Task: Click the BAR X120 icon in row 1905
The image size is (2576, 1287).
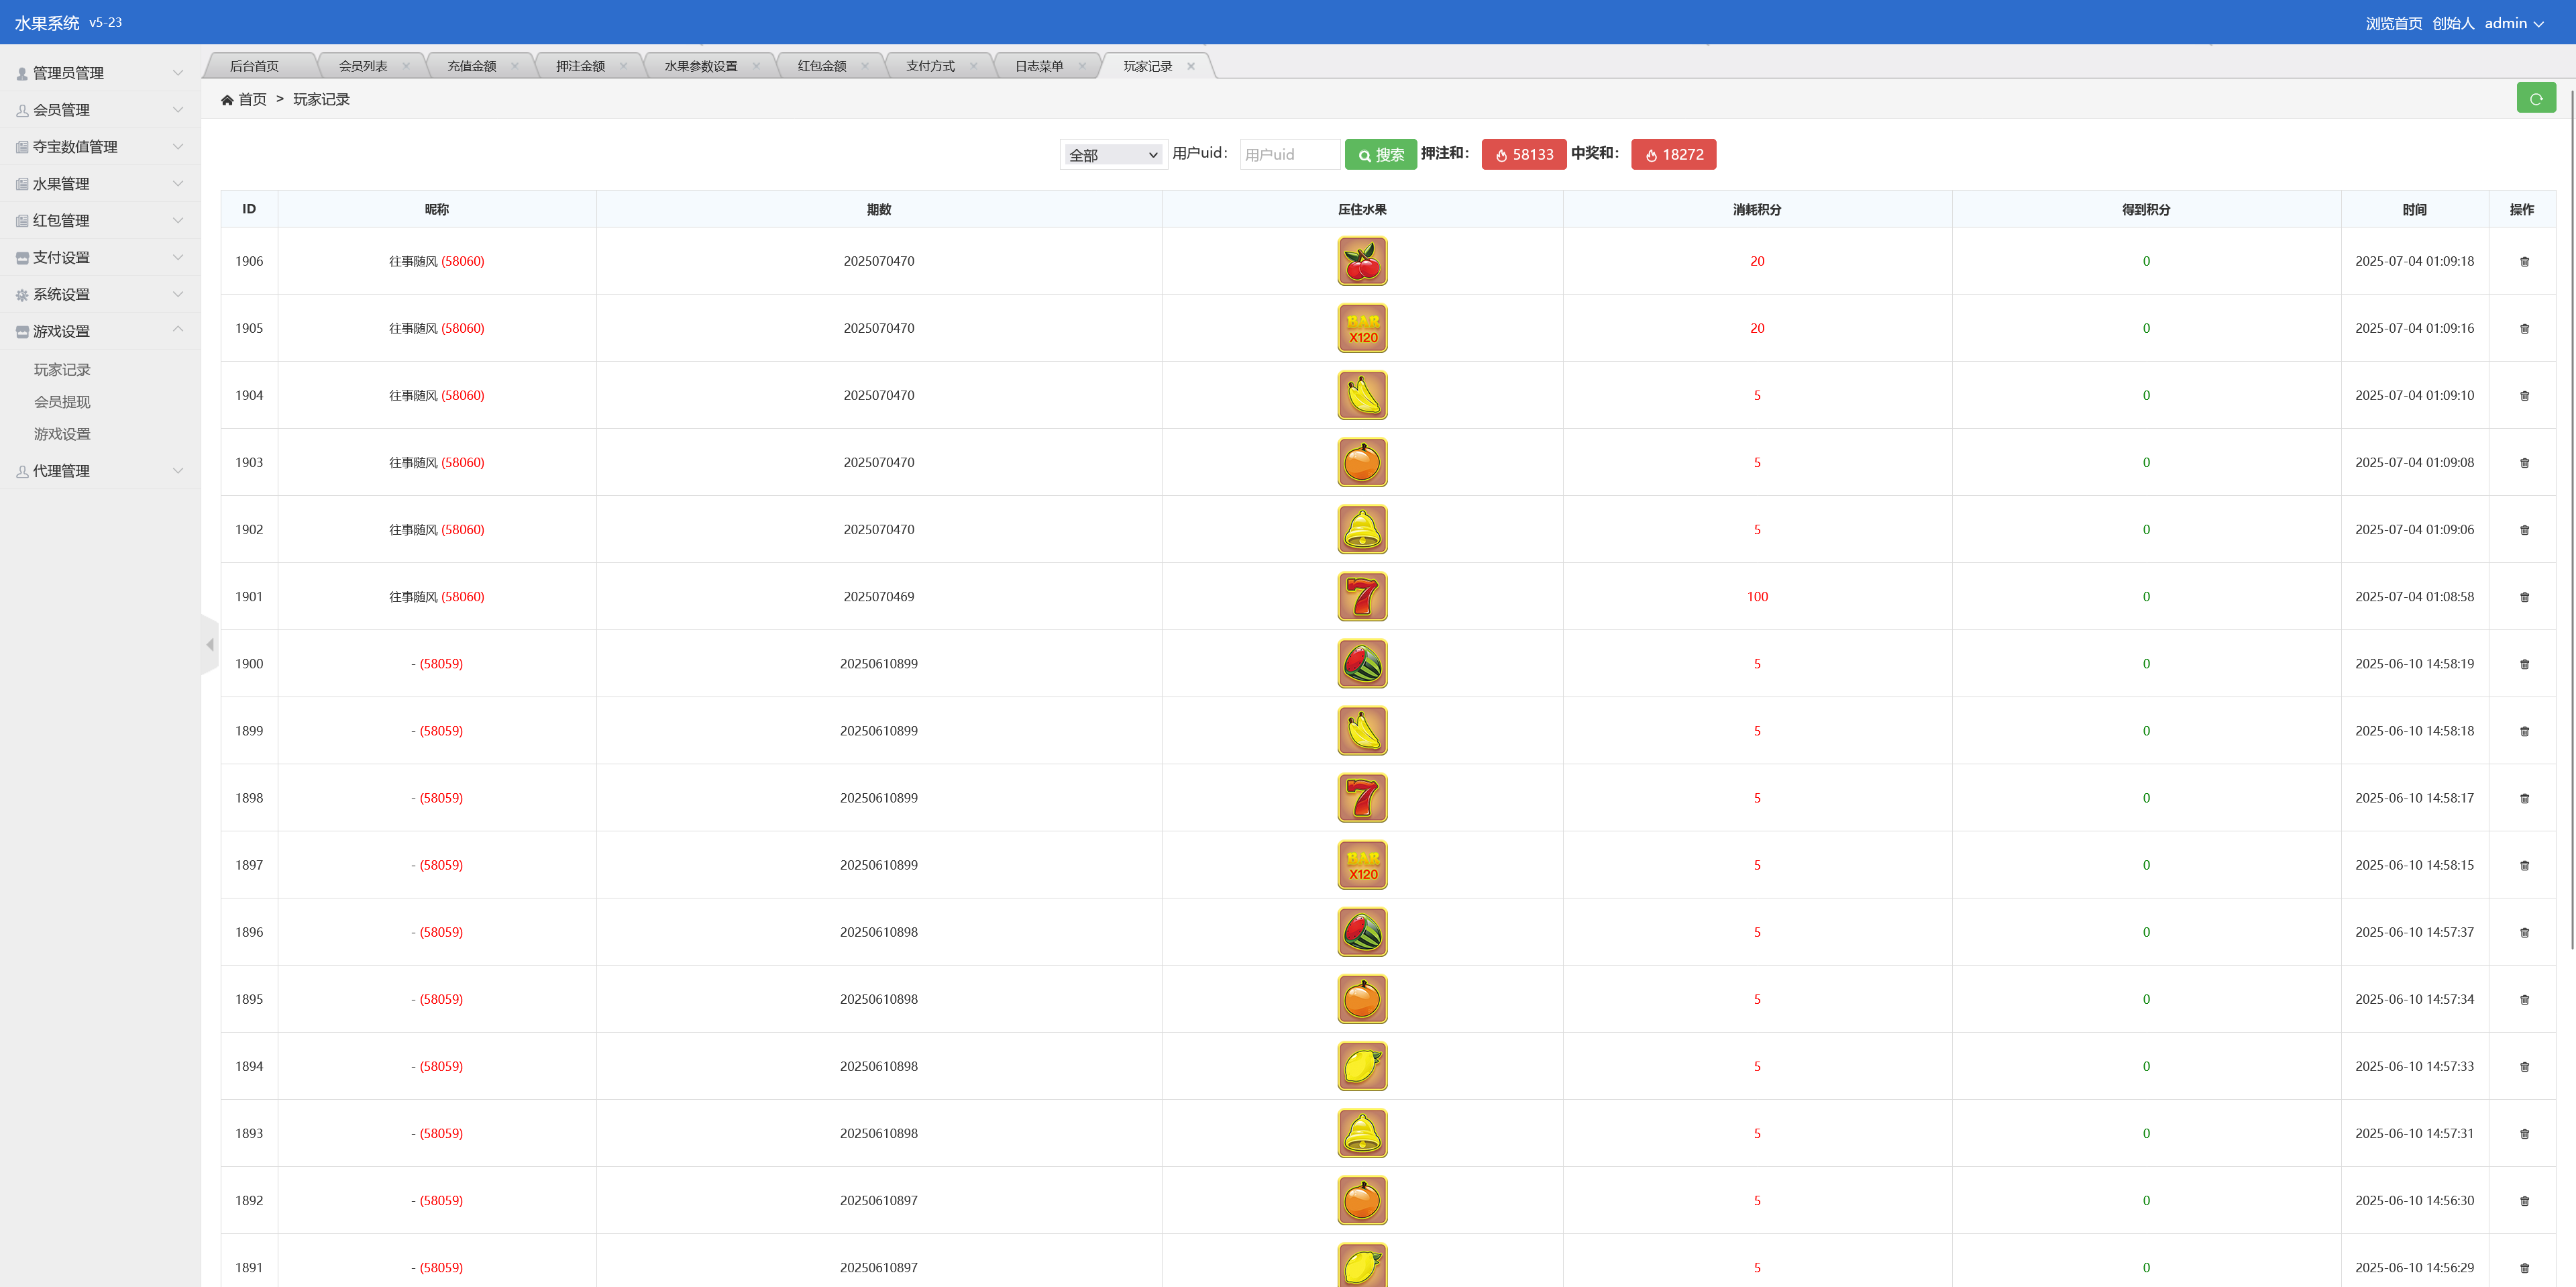Action: 1362,328
